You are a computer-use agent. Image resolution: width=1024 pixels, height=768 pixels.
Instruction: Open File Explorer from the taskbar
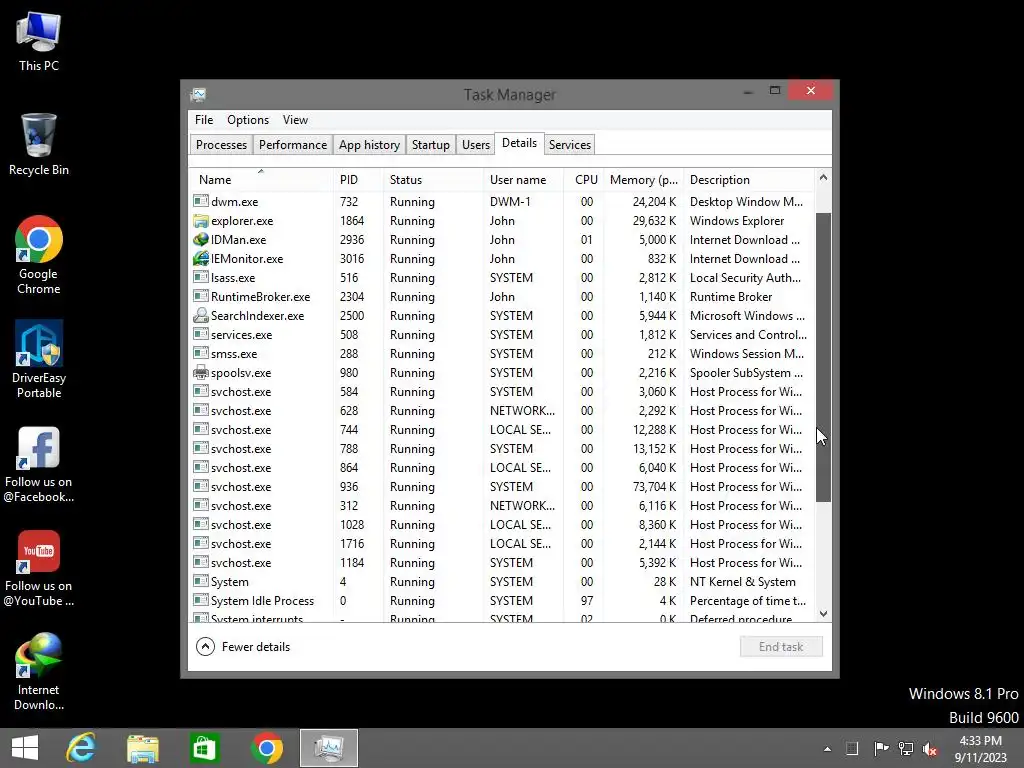(142, 748)
